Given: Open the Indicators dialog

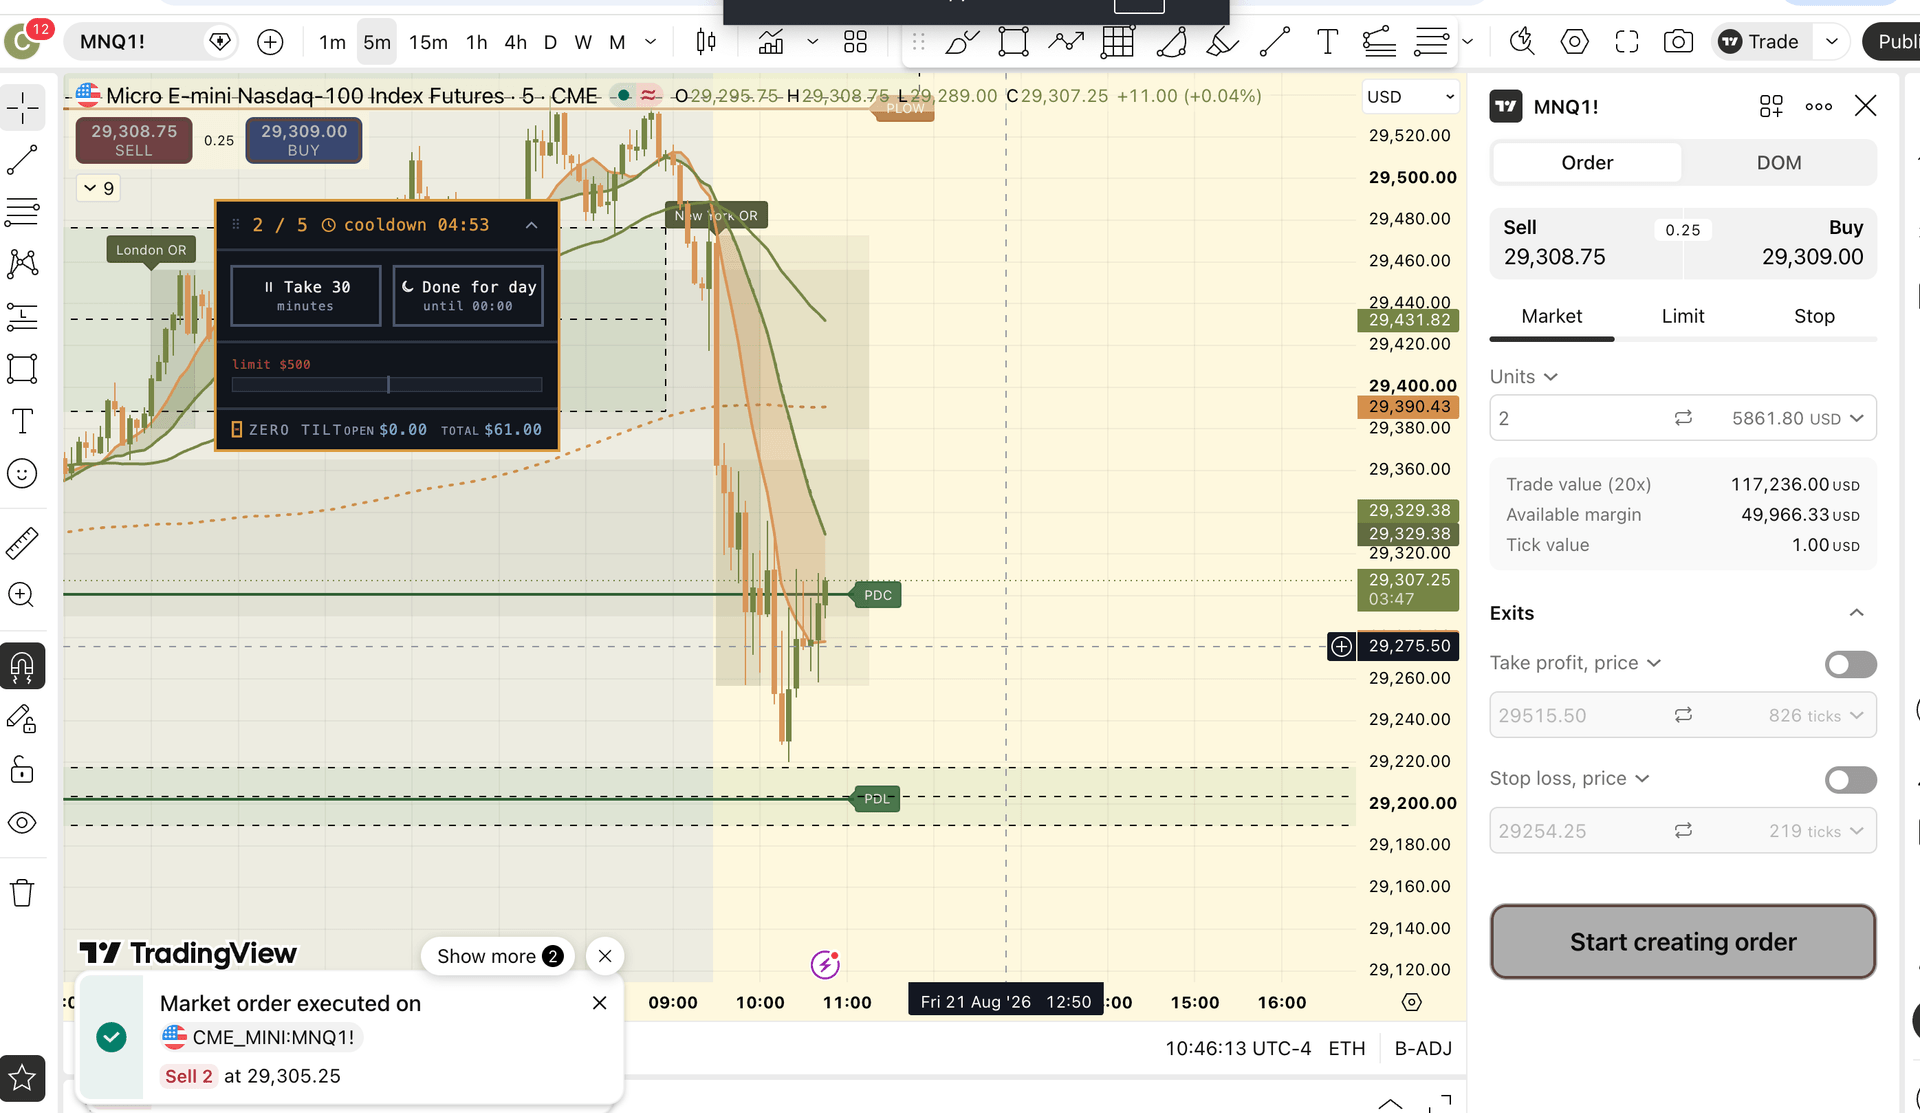Looking at the screenshot, I should coord(771,42).
